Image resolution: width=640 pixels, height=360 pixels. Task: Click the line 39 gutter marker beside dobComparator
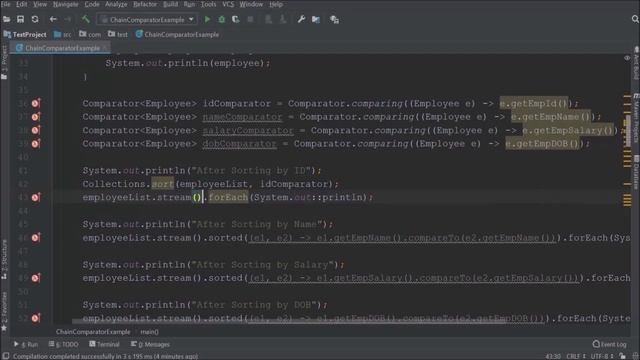coord(36,144)
